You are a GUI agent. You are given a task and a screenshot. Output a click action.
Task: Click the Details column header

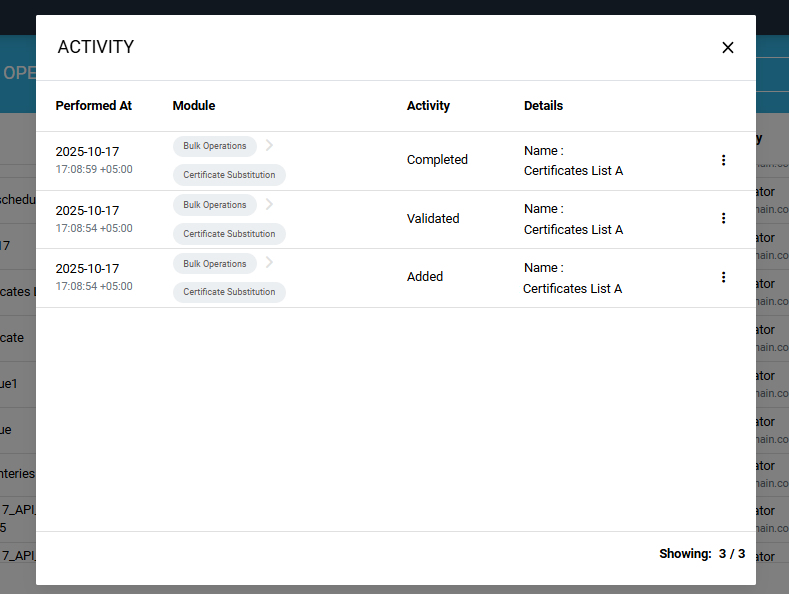(543, 106)
